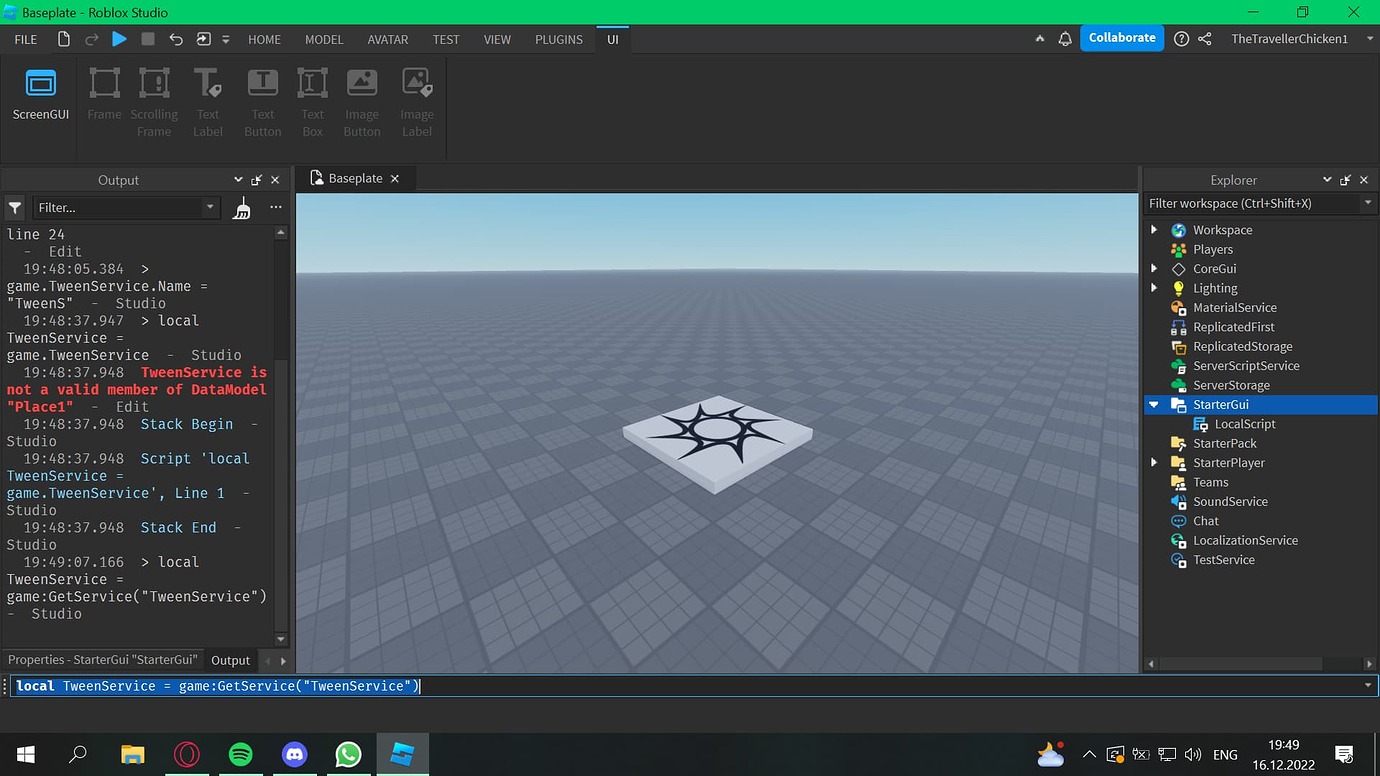Insert a Text Button
Image resolution: width=1380 pixels, height=776 pixels.
point(262,95)
